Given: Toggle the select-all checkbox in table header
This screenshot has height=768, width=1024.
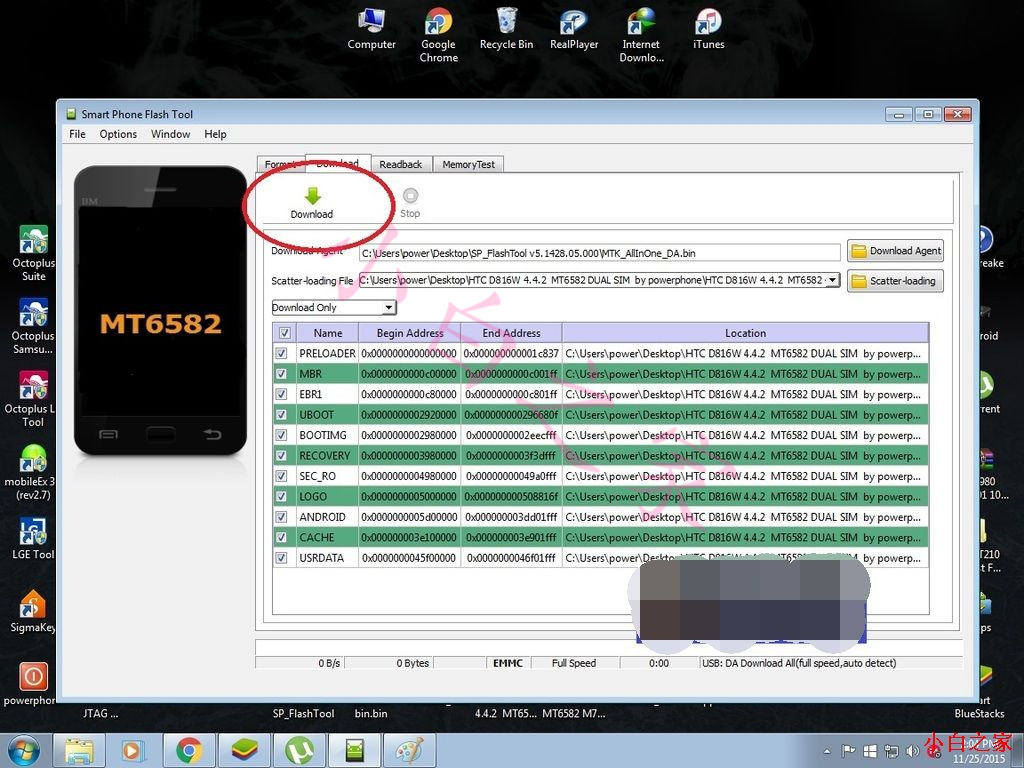Looking at the screenshot, I should tap(285, 333).
